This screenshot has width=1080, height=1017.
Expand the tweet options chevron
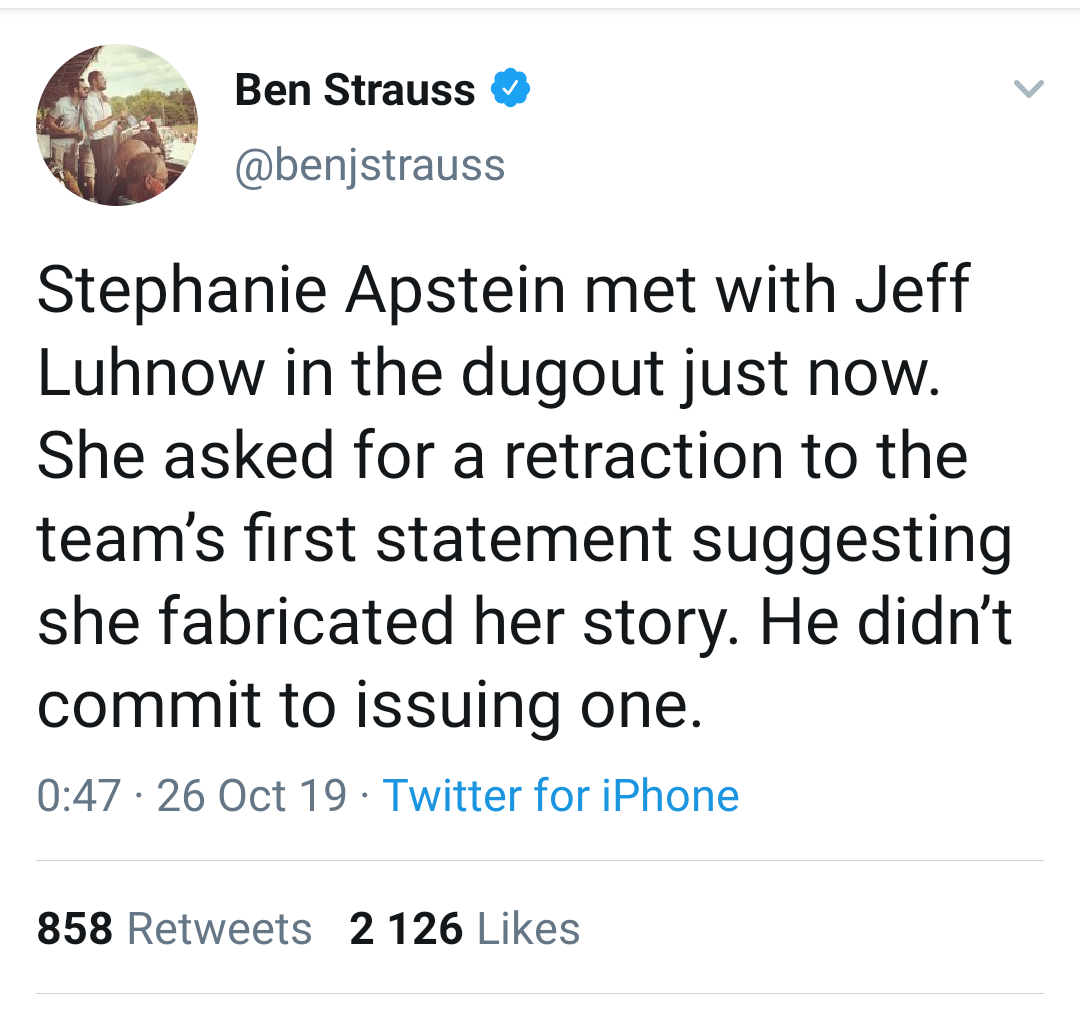[x=1028, y=89]
